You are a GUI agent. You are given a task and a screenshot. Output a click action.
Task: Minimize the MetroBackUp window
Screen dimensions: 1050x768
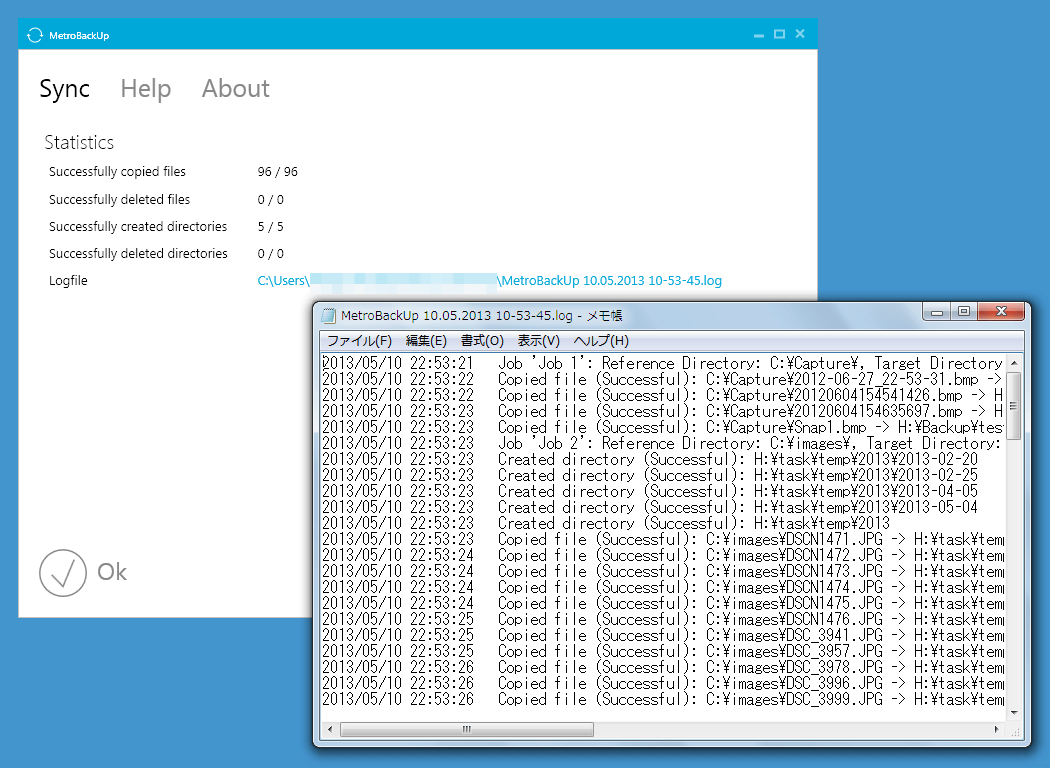tap(759, 34)
